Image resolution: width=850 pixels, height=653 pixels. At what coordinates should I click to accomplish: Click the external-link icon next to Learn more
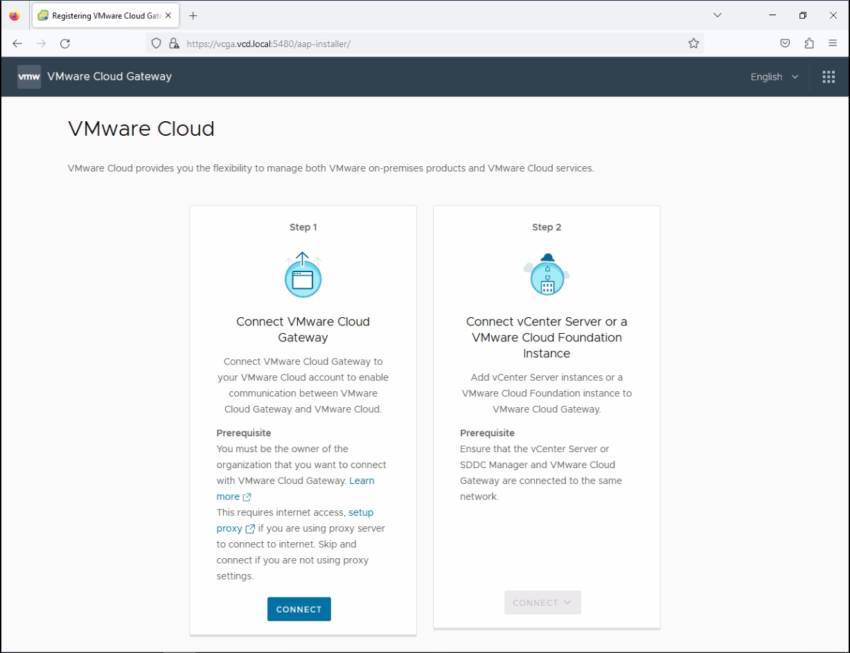[248, 496]
